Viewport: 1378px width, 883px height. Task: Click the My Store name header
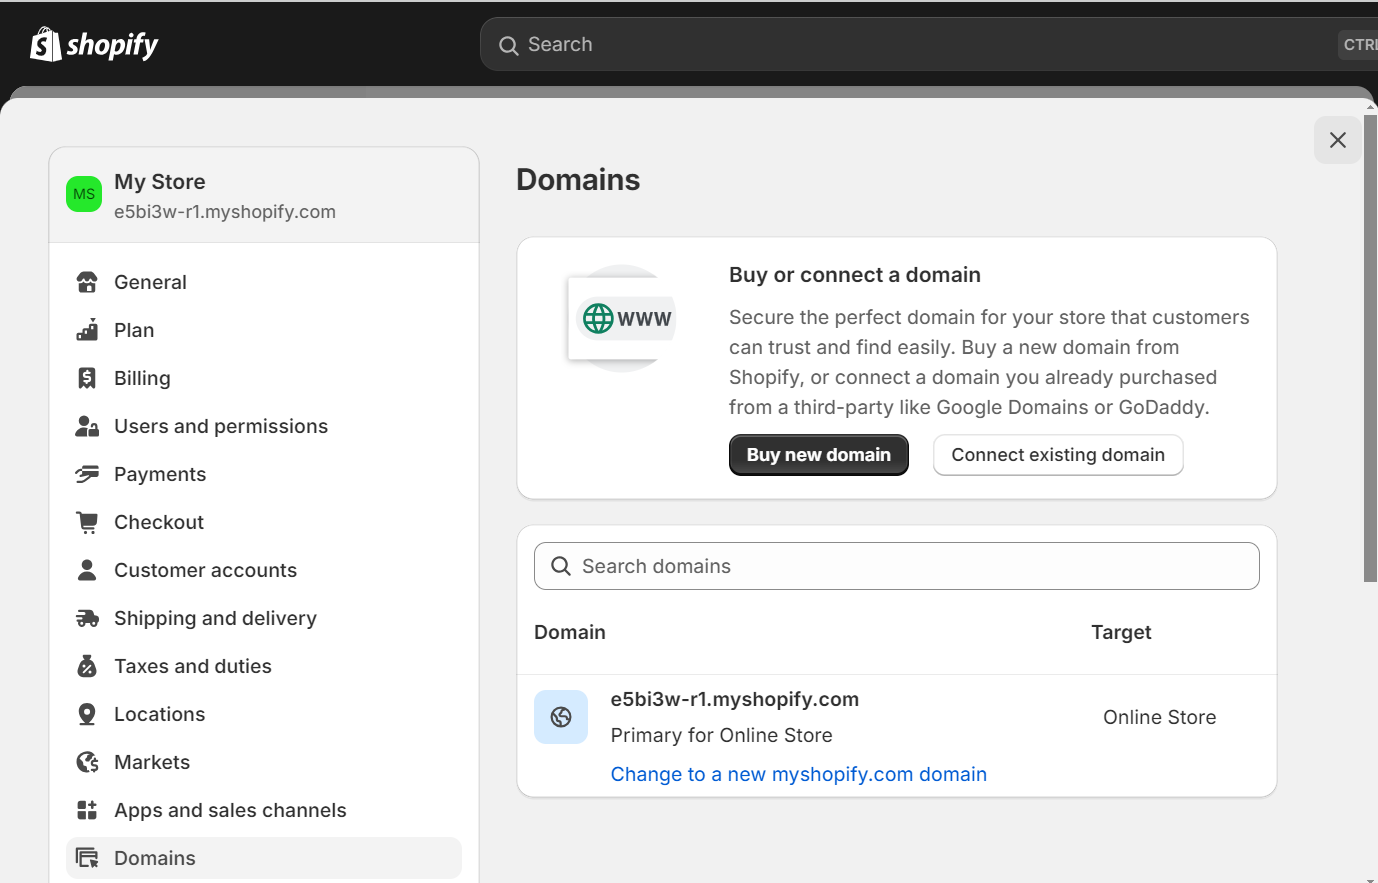tap(160, 182)
